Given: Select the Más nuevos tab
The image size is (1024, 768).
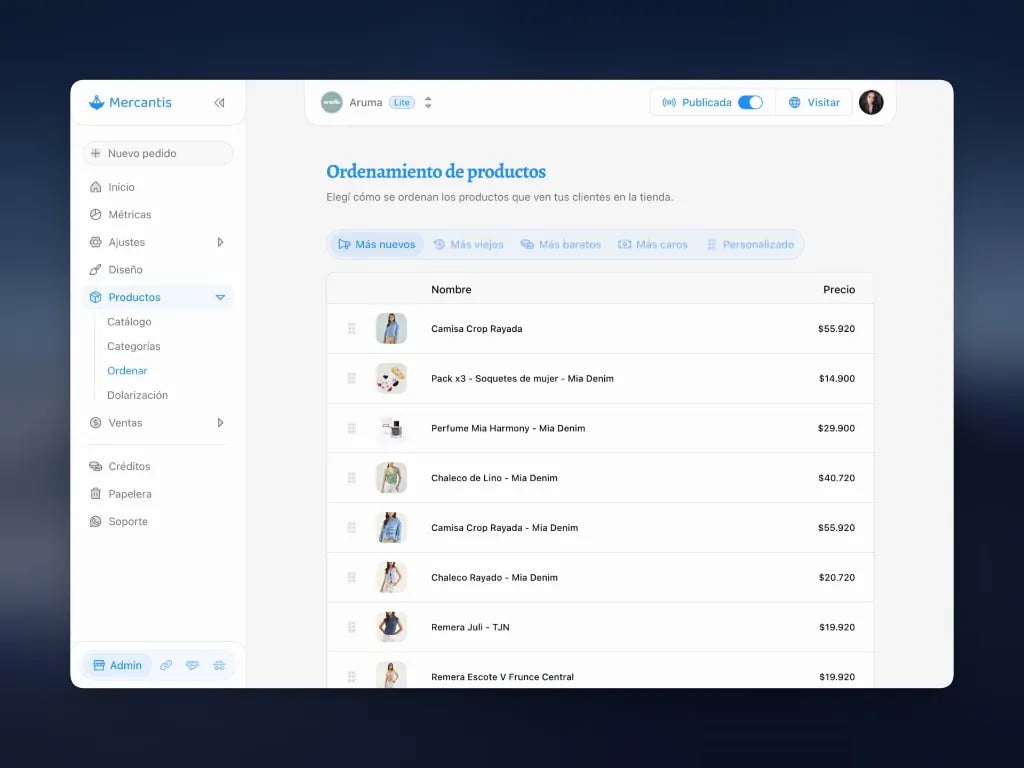Looking at the screenshot, I should (377, 244).
